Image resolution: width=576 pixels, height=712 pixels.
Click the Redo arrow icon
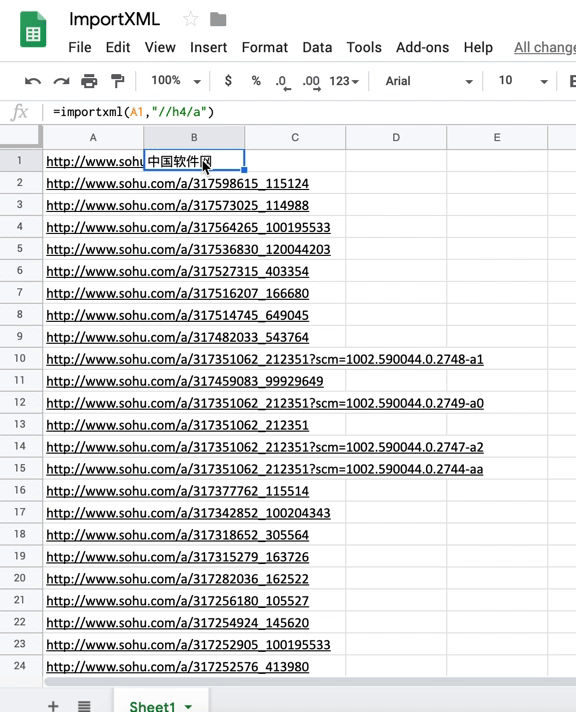[61, 81]
